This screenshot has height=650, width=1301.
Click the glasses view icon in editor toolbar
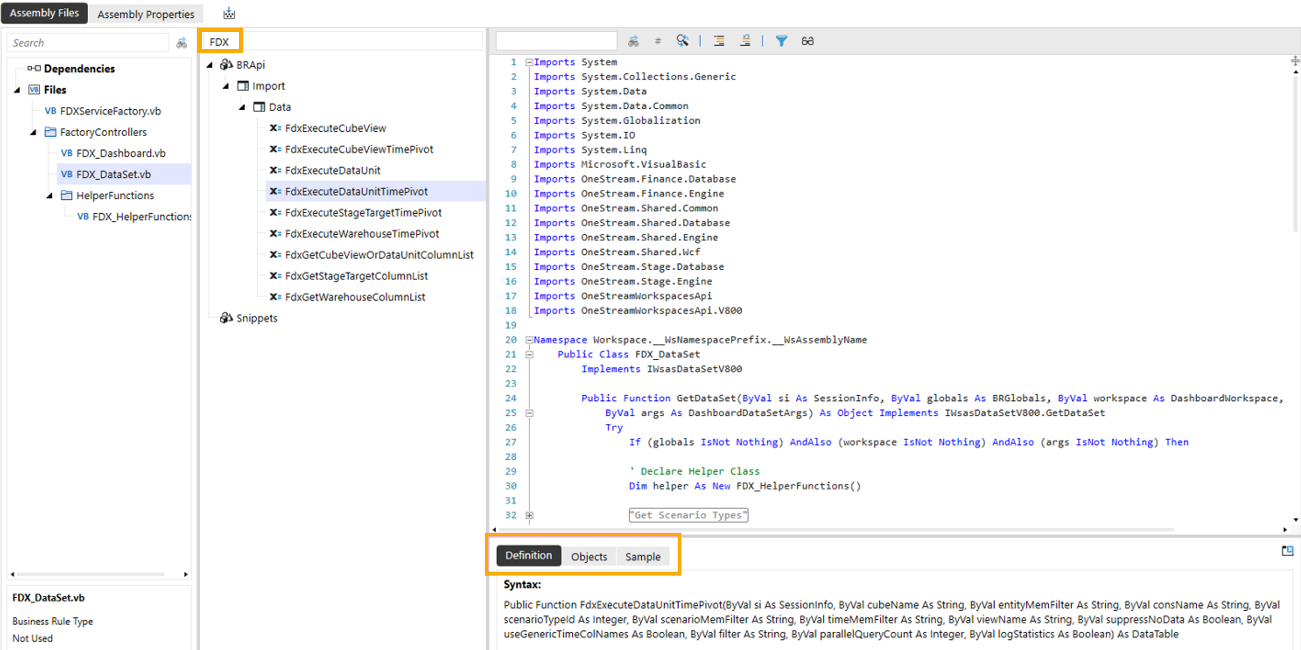[x=807, y=40]
